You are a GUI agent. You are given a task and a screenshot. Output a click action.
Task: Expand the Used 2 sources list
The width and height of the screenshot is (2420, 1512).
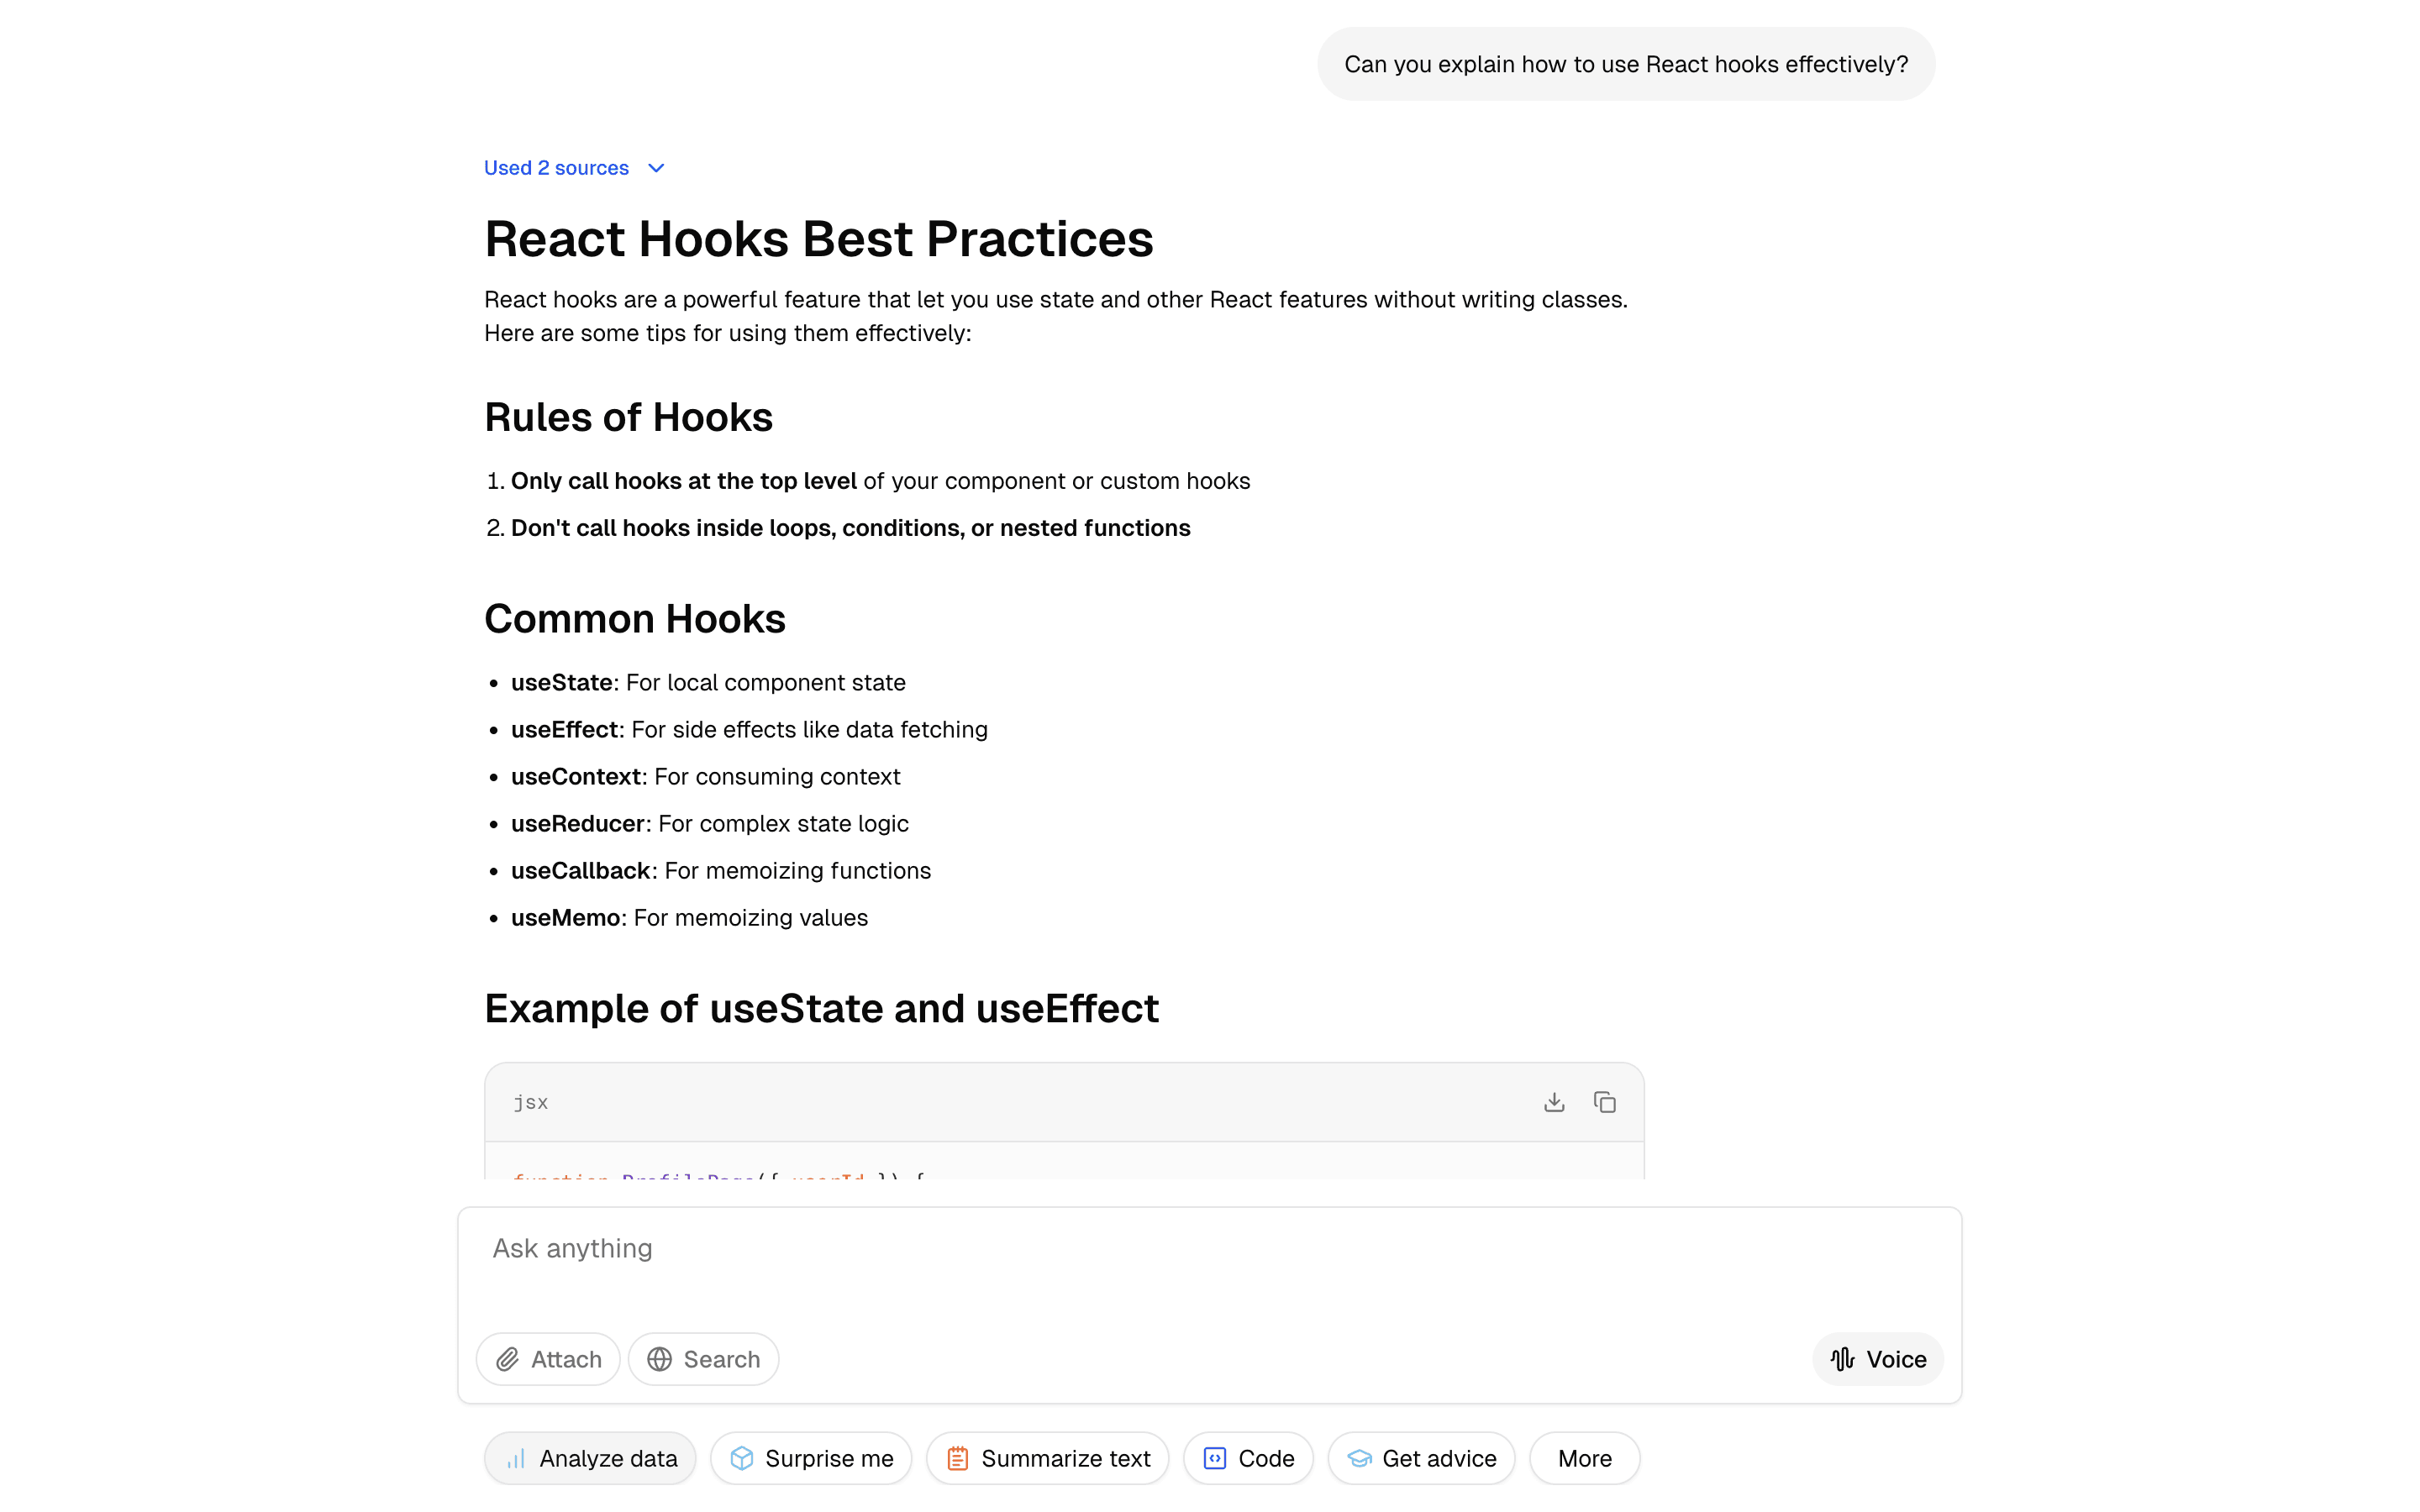point(556,167)
